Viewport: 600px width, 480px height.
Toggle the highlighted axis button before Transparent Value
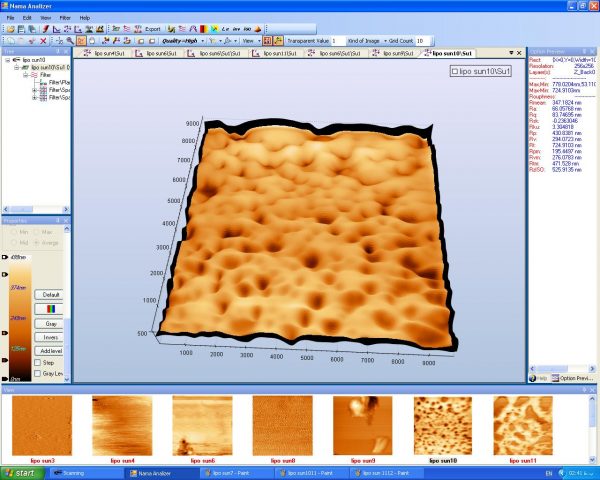pyautogui.click(x=279, y=41)
